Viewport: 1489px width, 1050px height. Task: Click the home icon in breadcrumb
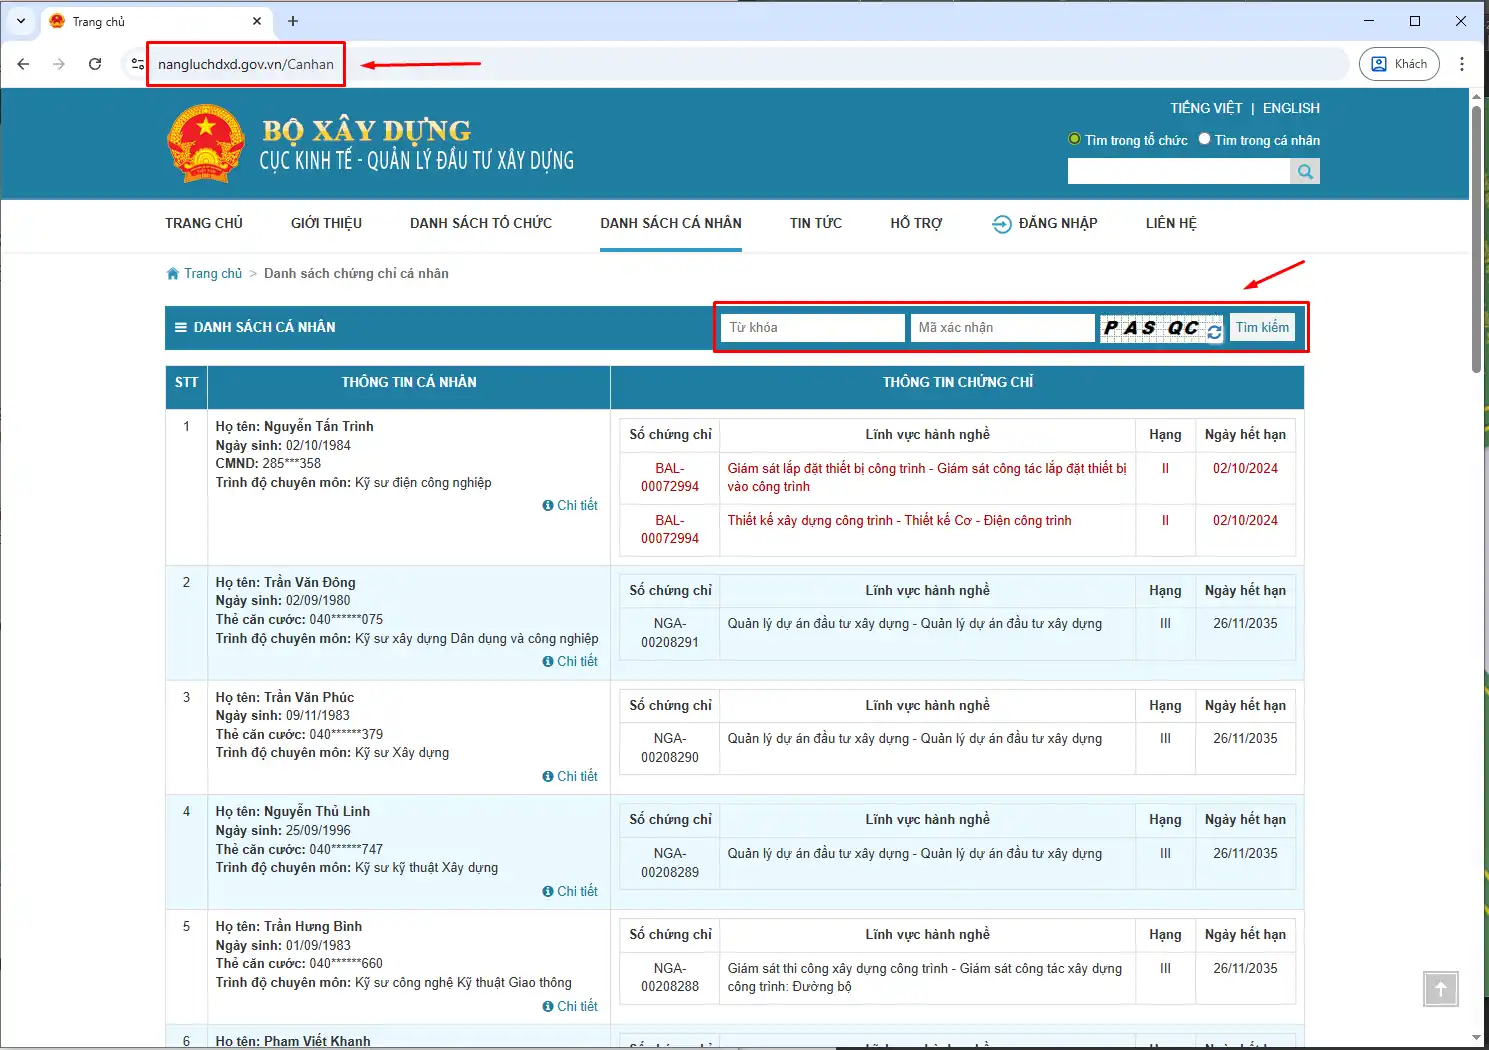coord(173,274)
